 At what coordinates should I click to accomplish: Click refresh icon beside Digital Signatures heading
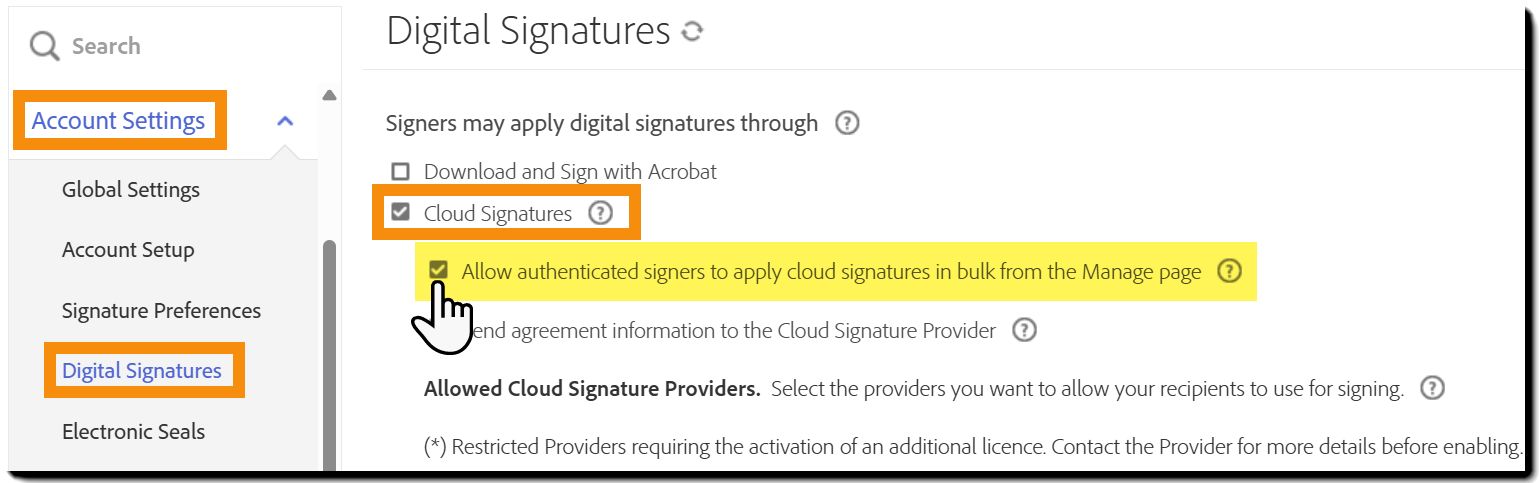pyautogui.click(x=691, y=32)
